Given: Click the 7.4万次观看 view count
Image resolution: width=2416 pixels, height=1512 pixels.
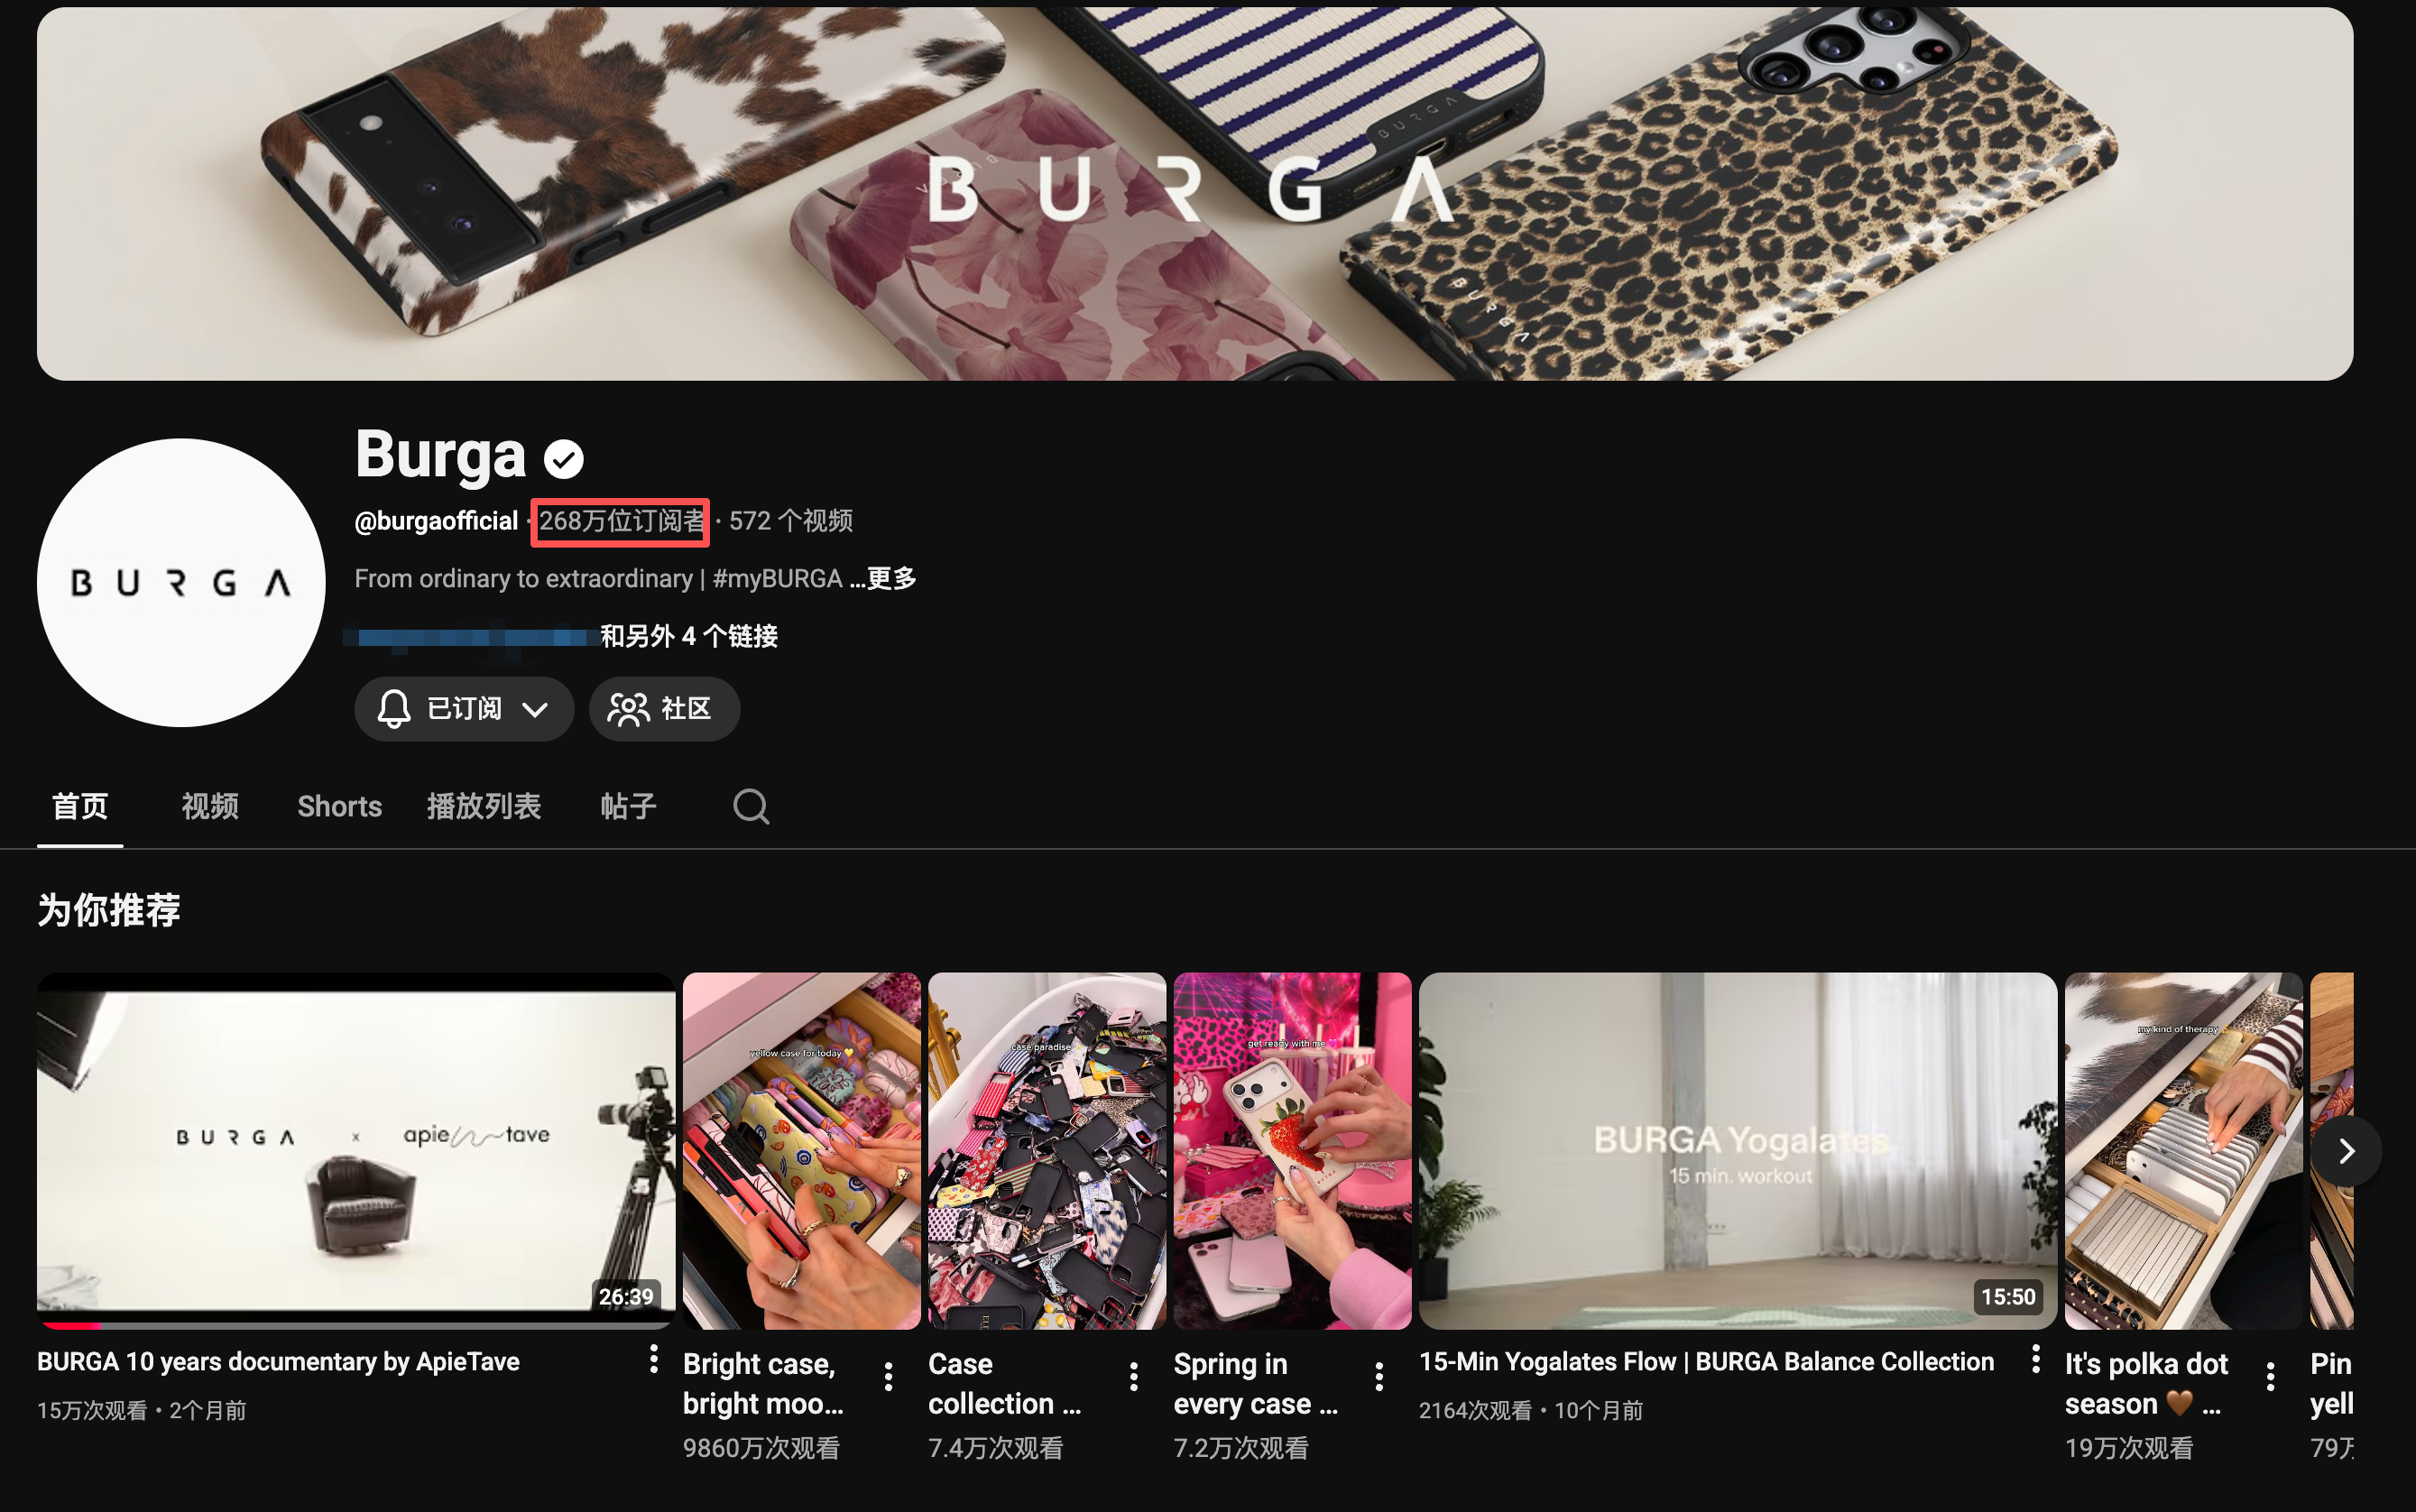Looking at the screenshot, I should [995, 1448].
